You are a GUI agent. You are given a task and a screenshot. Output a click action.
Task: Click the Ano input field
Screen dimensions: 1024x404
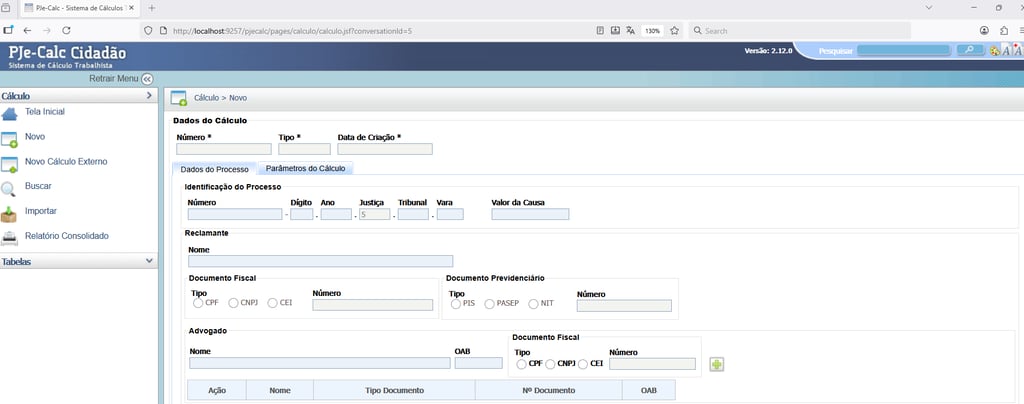[336, 214]
